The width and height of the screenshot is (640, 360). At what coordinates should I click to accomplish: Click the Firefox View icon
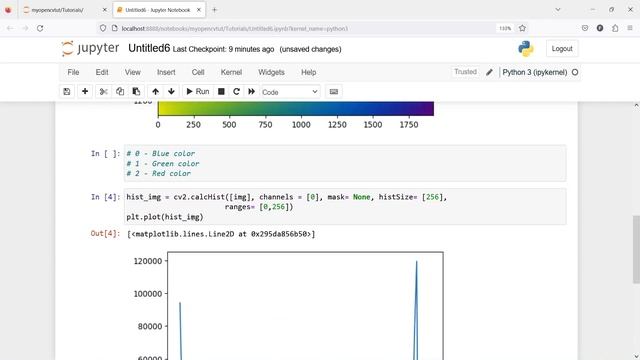point(8,10)
